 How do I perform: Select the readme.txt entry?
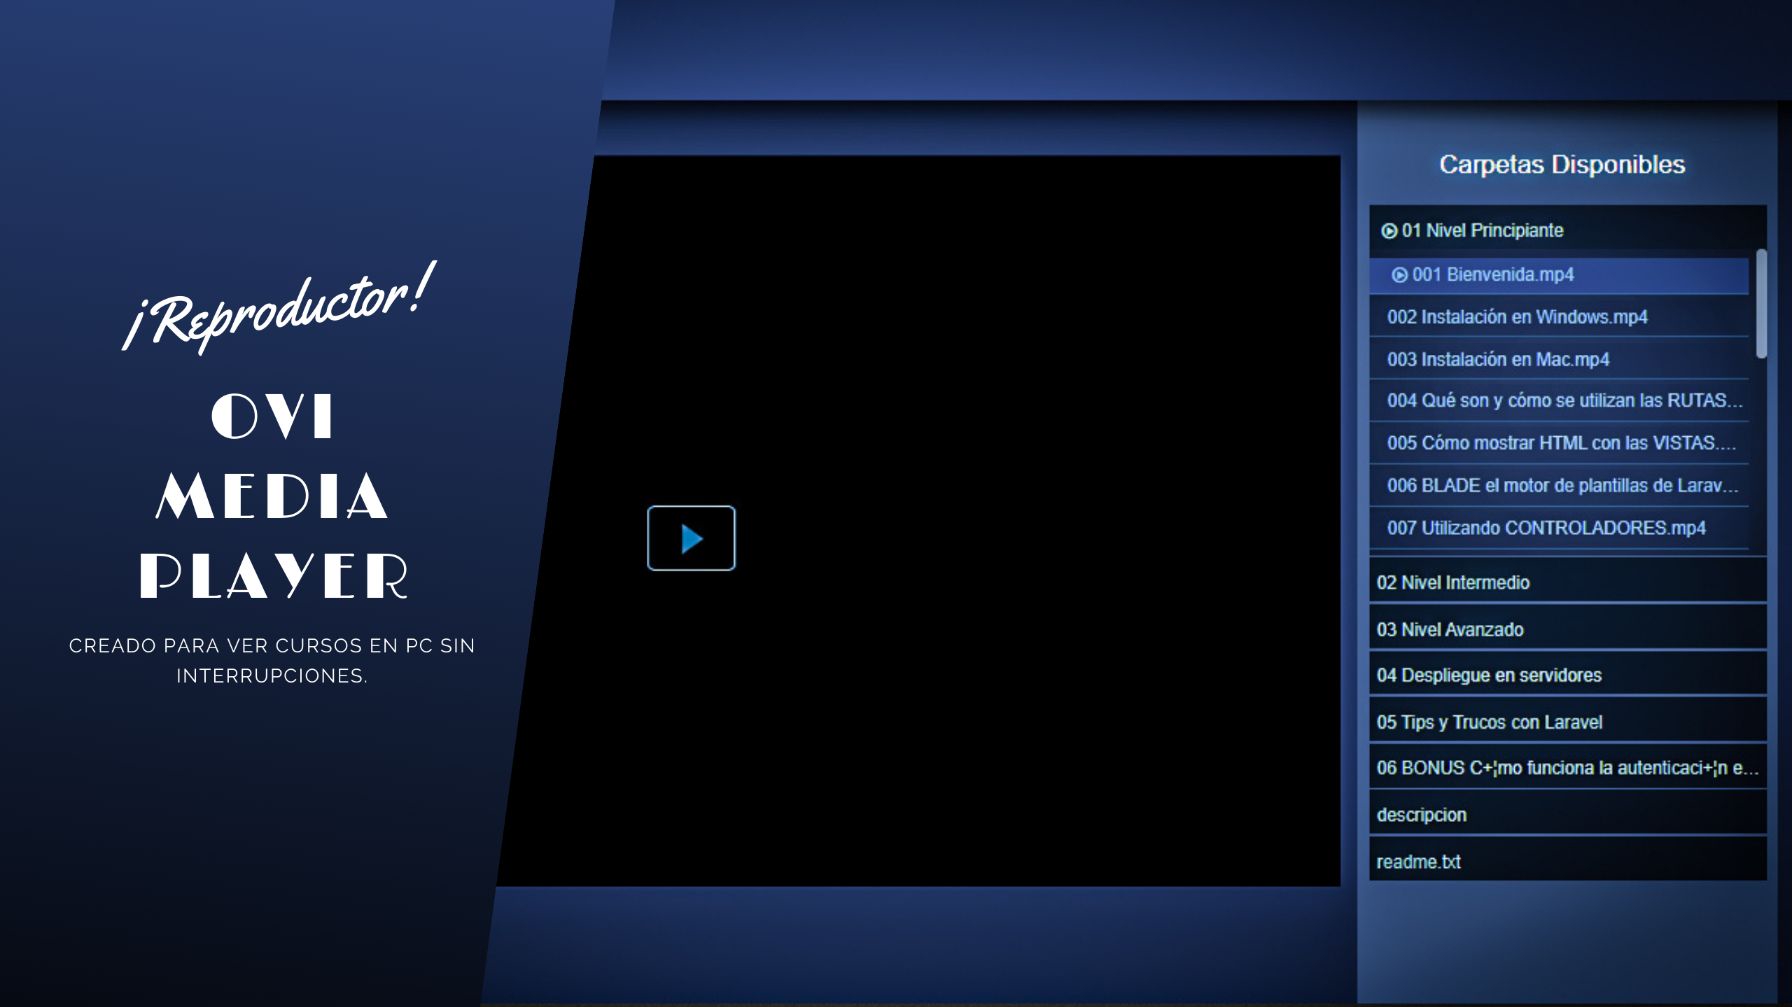(1567, 861)
